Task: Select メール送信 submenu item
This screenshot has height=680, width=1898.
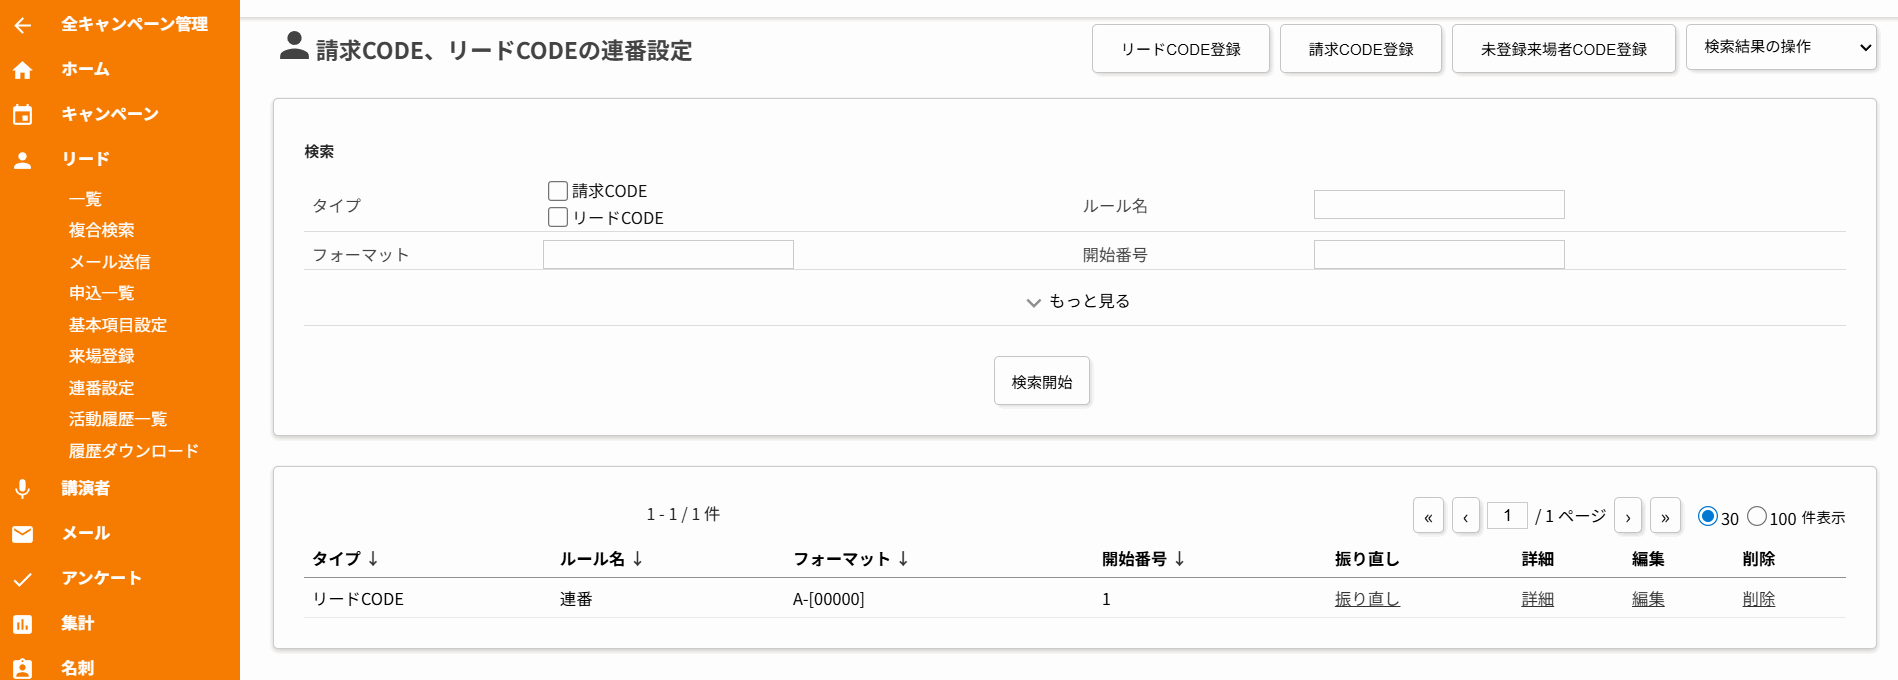Action: (x=109, y=262)
